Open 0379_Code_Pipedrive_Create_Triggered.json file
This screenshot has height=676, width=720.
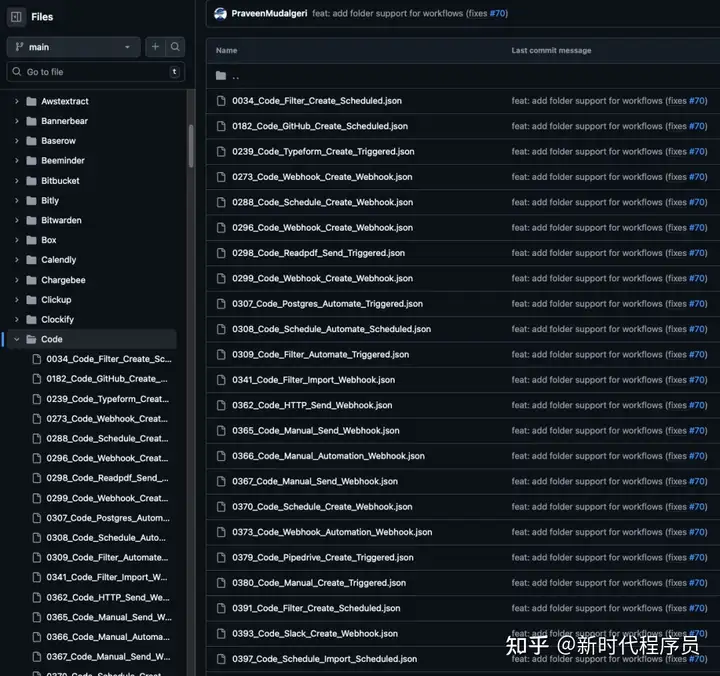pos(322,557)
